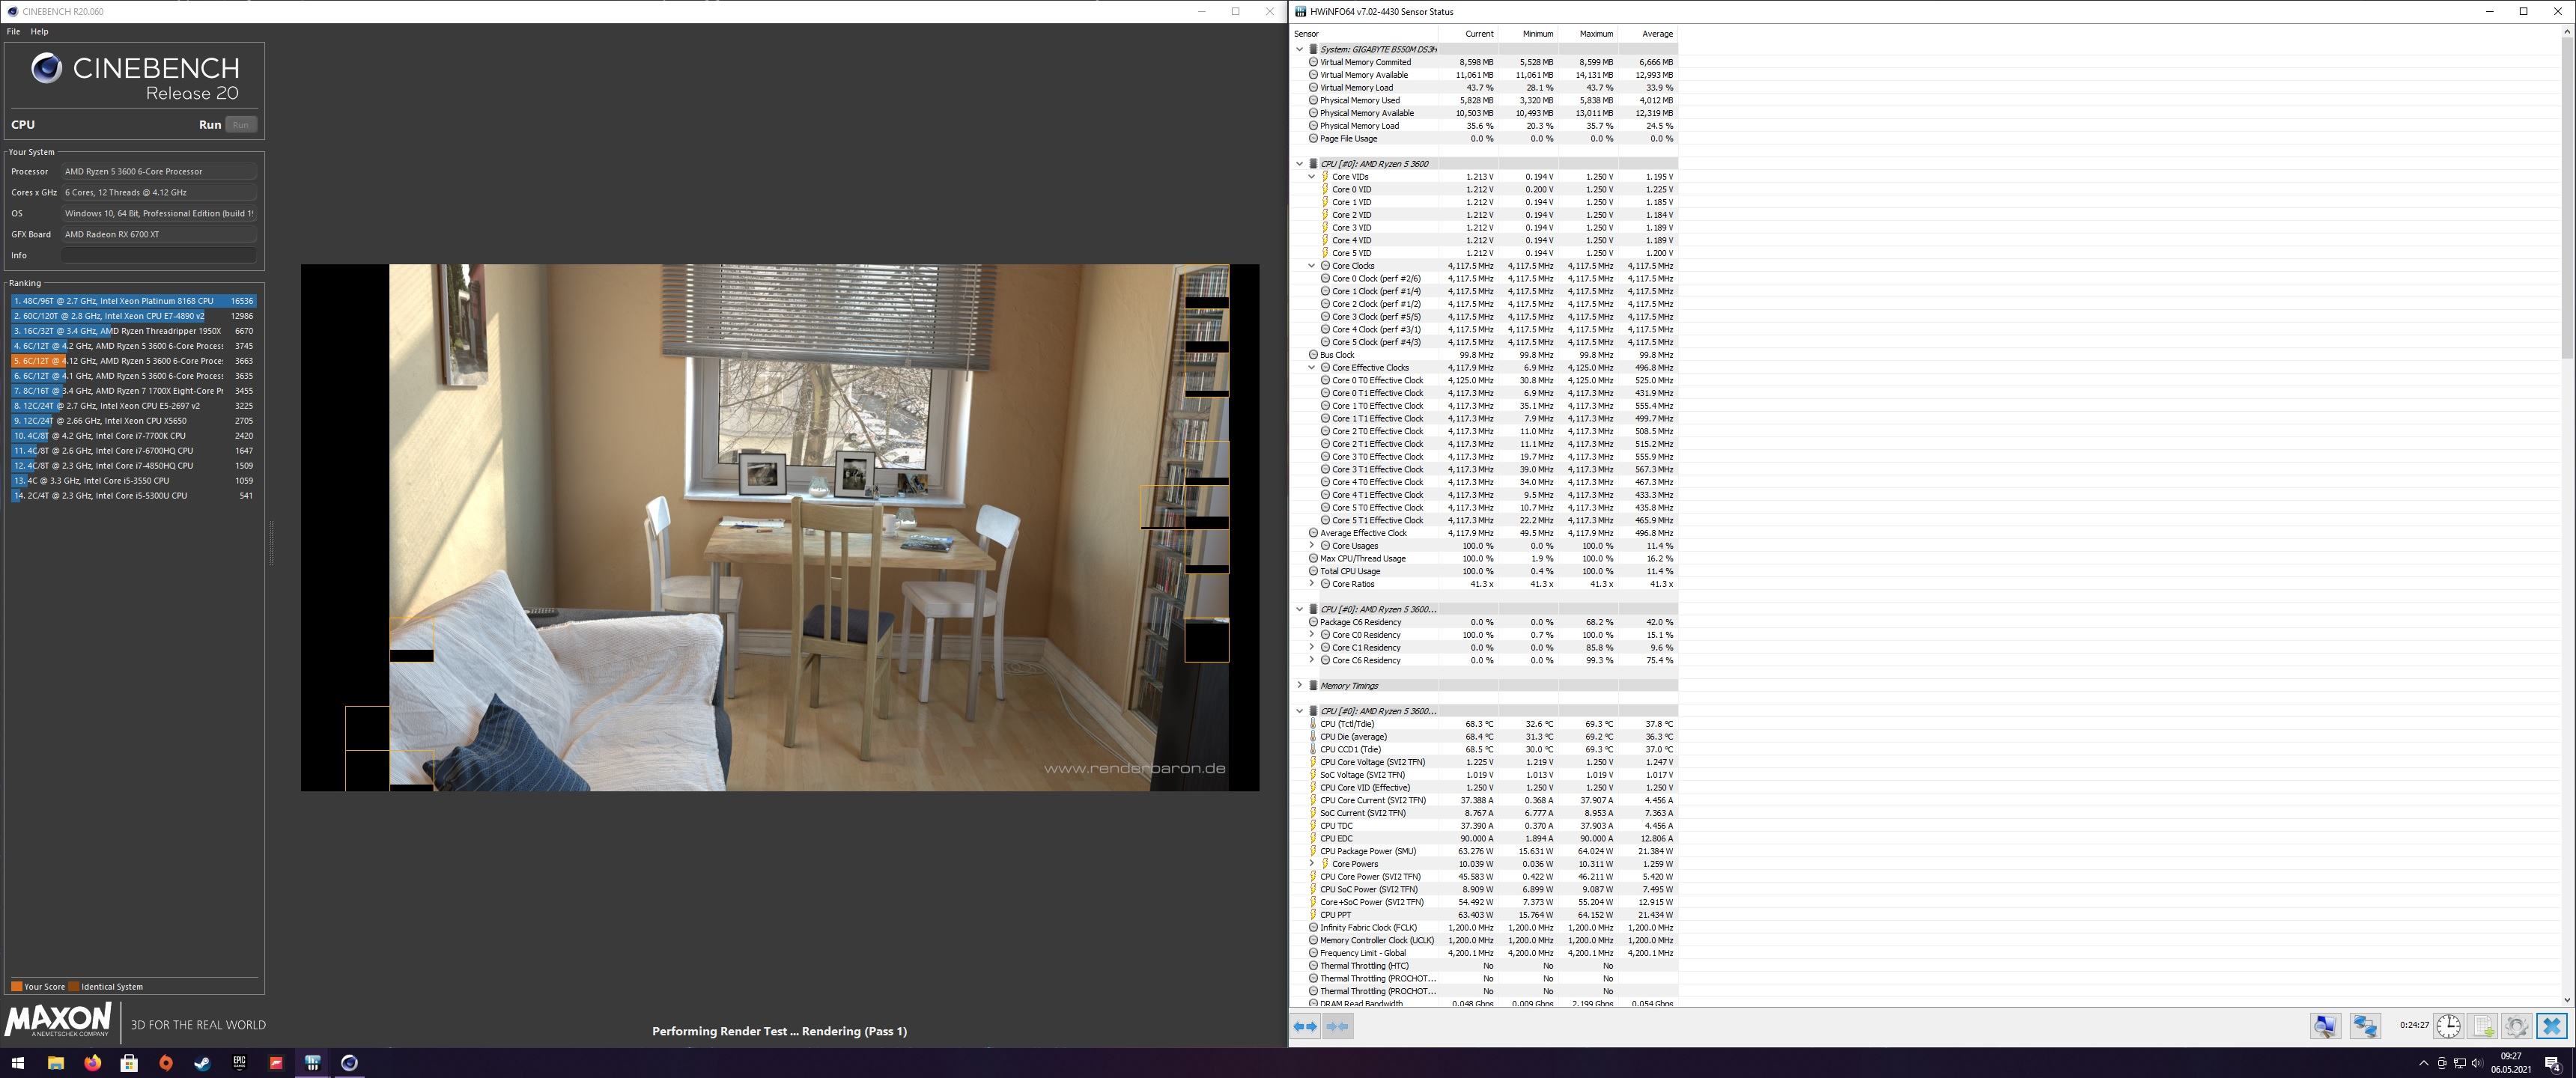
Task: Expand Core C6 Residency node
Action: [x=1311, y=660]
